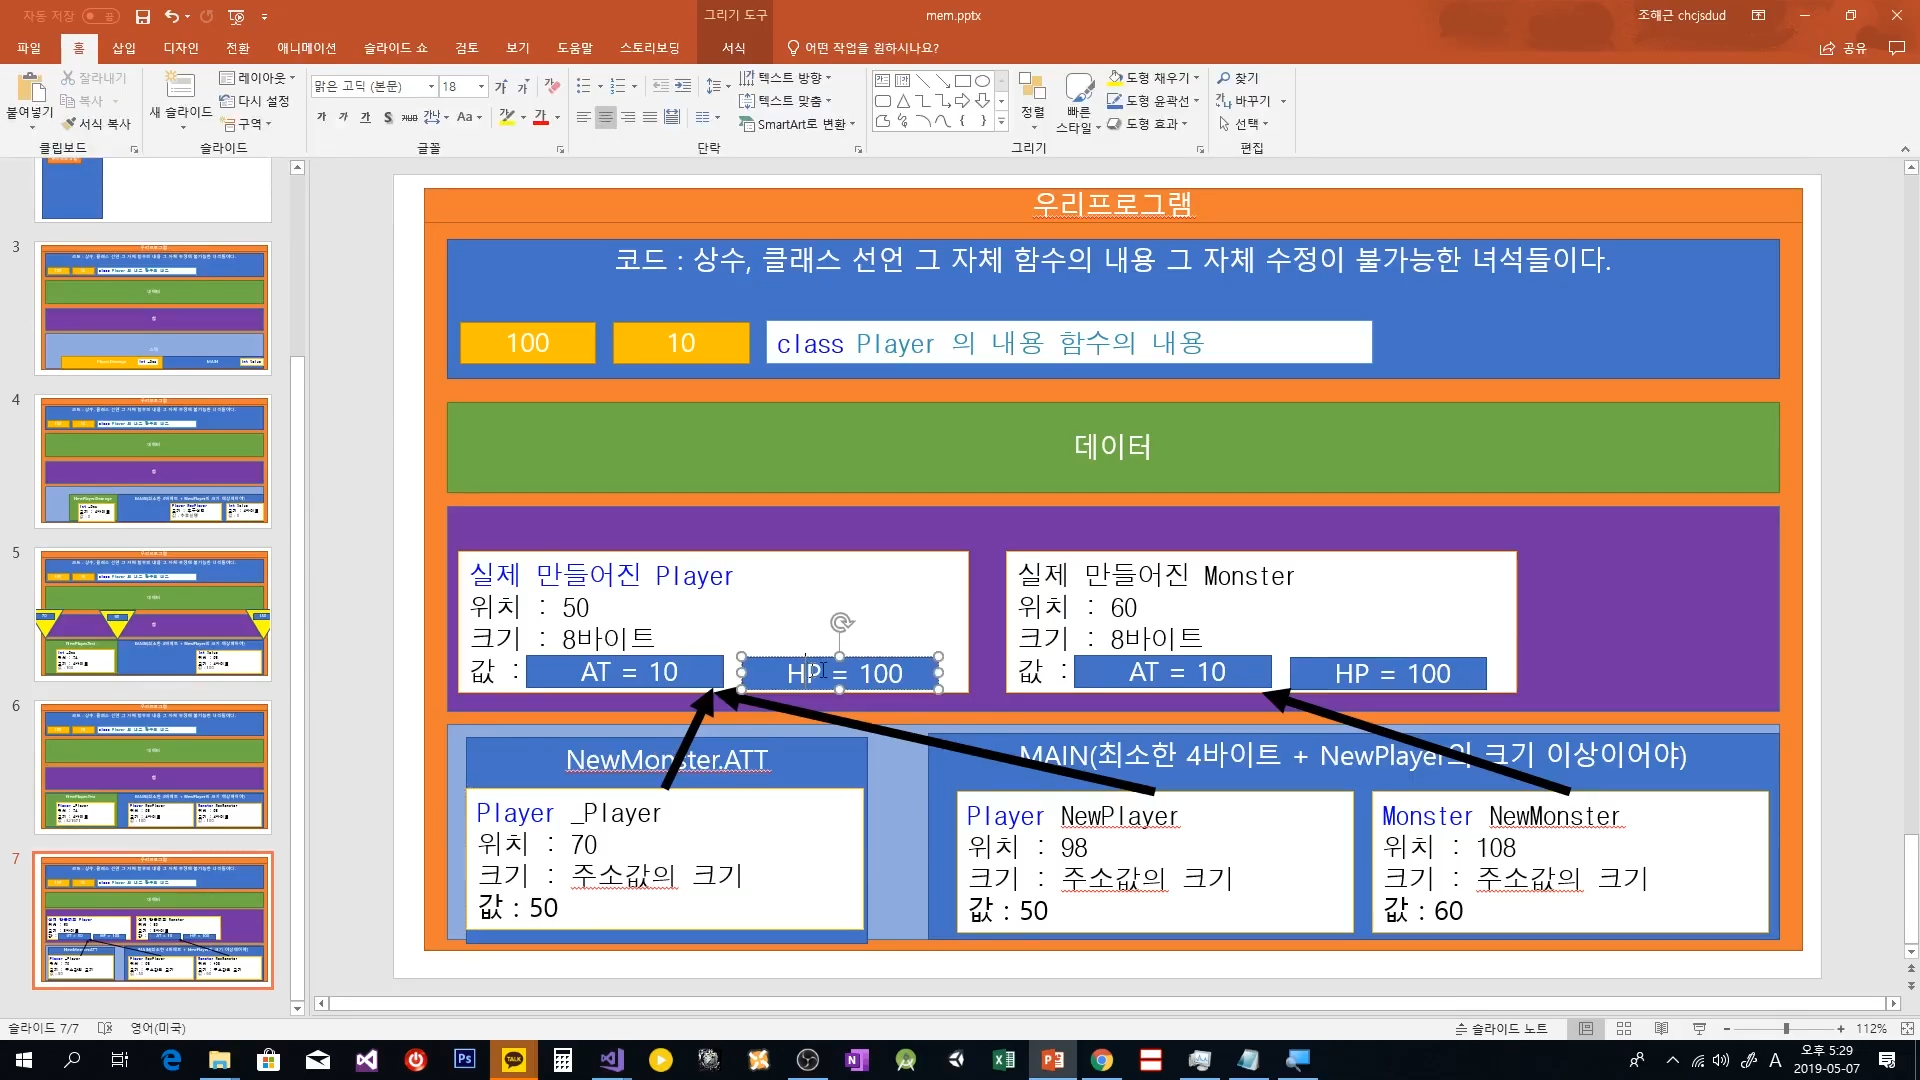
Task: Click the Clear All Formatting eraser icon
Action: 552,86
